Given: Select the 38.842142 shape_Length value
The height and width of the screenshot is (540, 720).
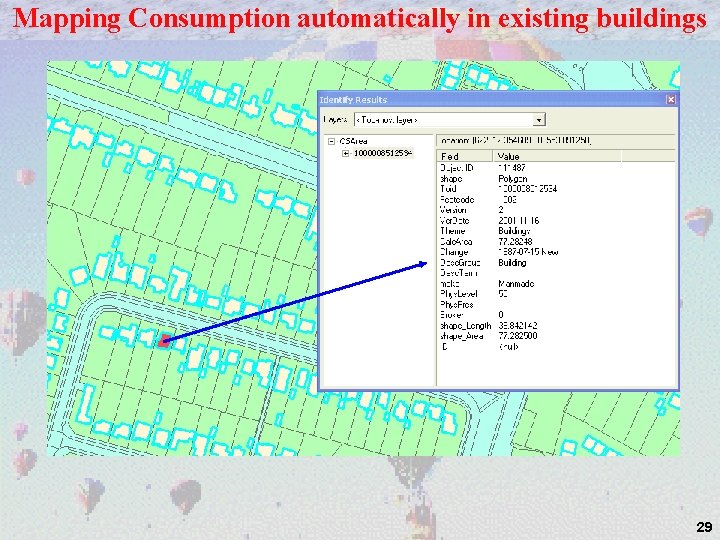Looking at the screenshot, I should (x=518, y=326).
